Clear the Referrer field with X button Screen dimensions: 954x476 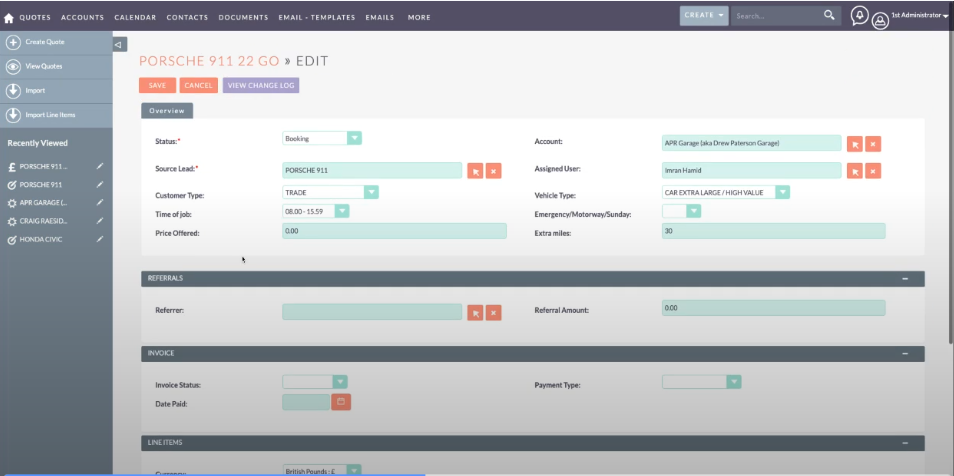493,312
